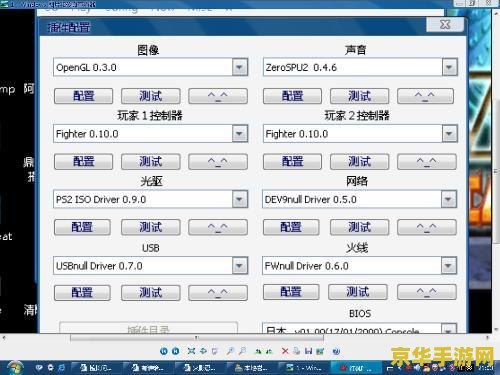Viewport: 500px width, 375px height.
Task: Click 配置 under USB USBnull Driver
Action: [x=82, y=293]
